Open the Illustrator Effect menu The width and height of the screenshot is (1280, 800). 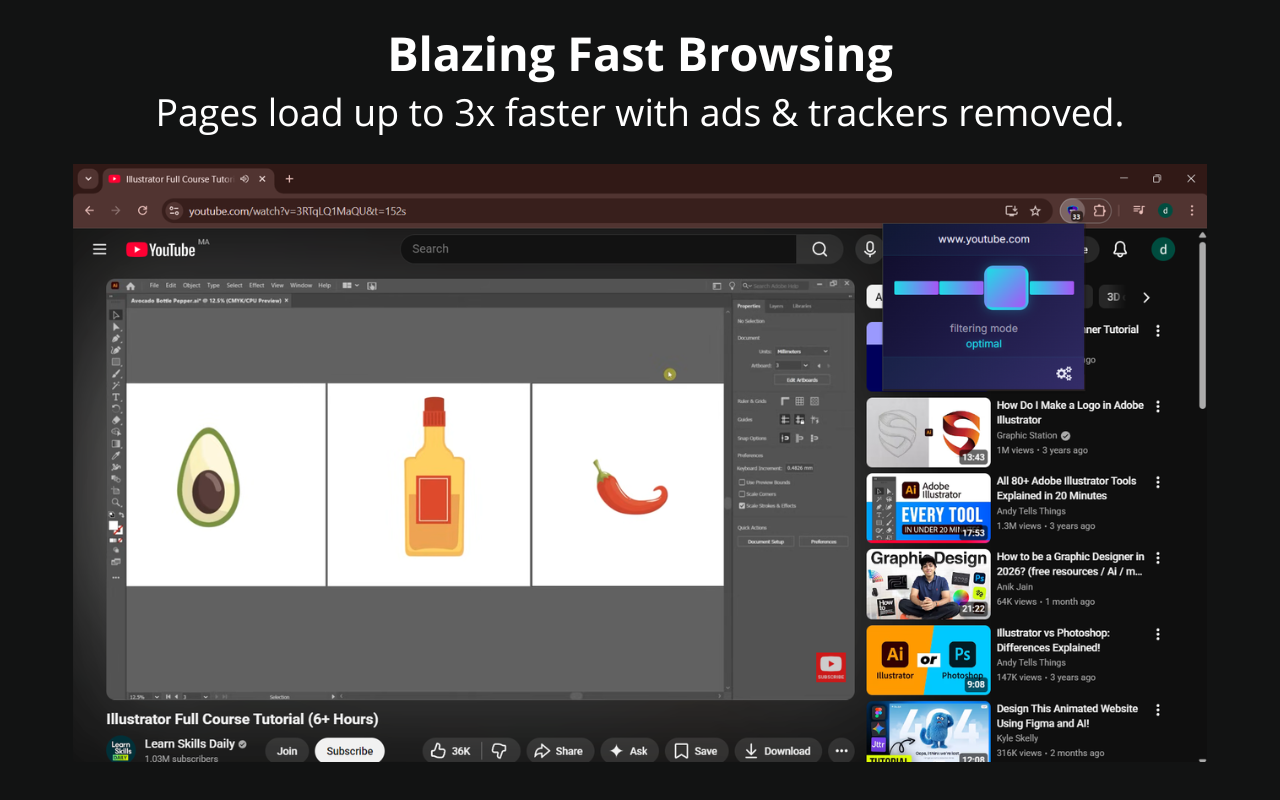coord(257,285)
